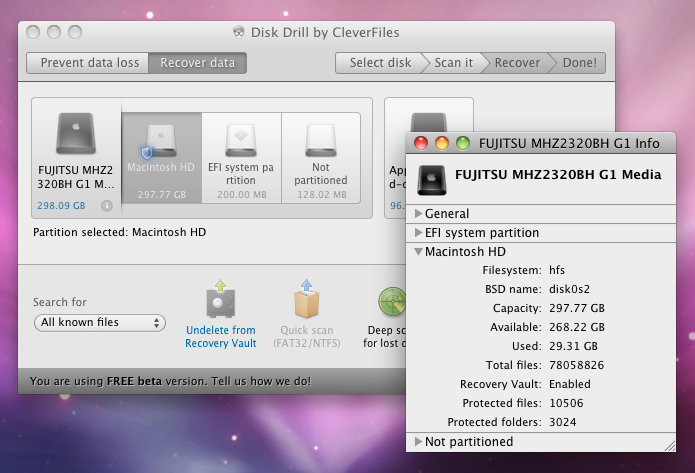Select the Macintosh HD partition icon
This screenshot has width=695, height=473.
[x=161, y=140]
